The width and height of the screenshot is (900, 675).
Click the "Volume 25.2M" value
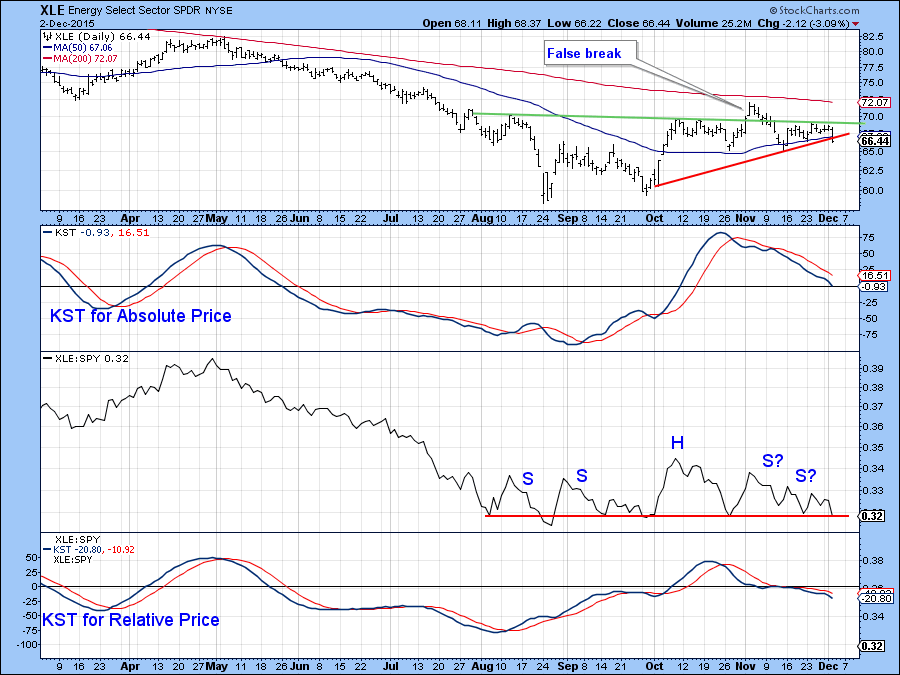tap(714, 24)
